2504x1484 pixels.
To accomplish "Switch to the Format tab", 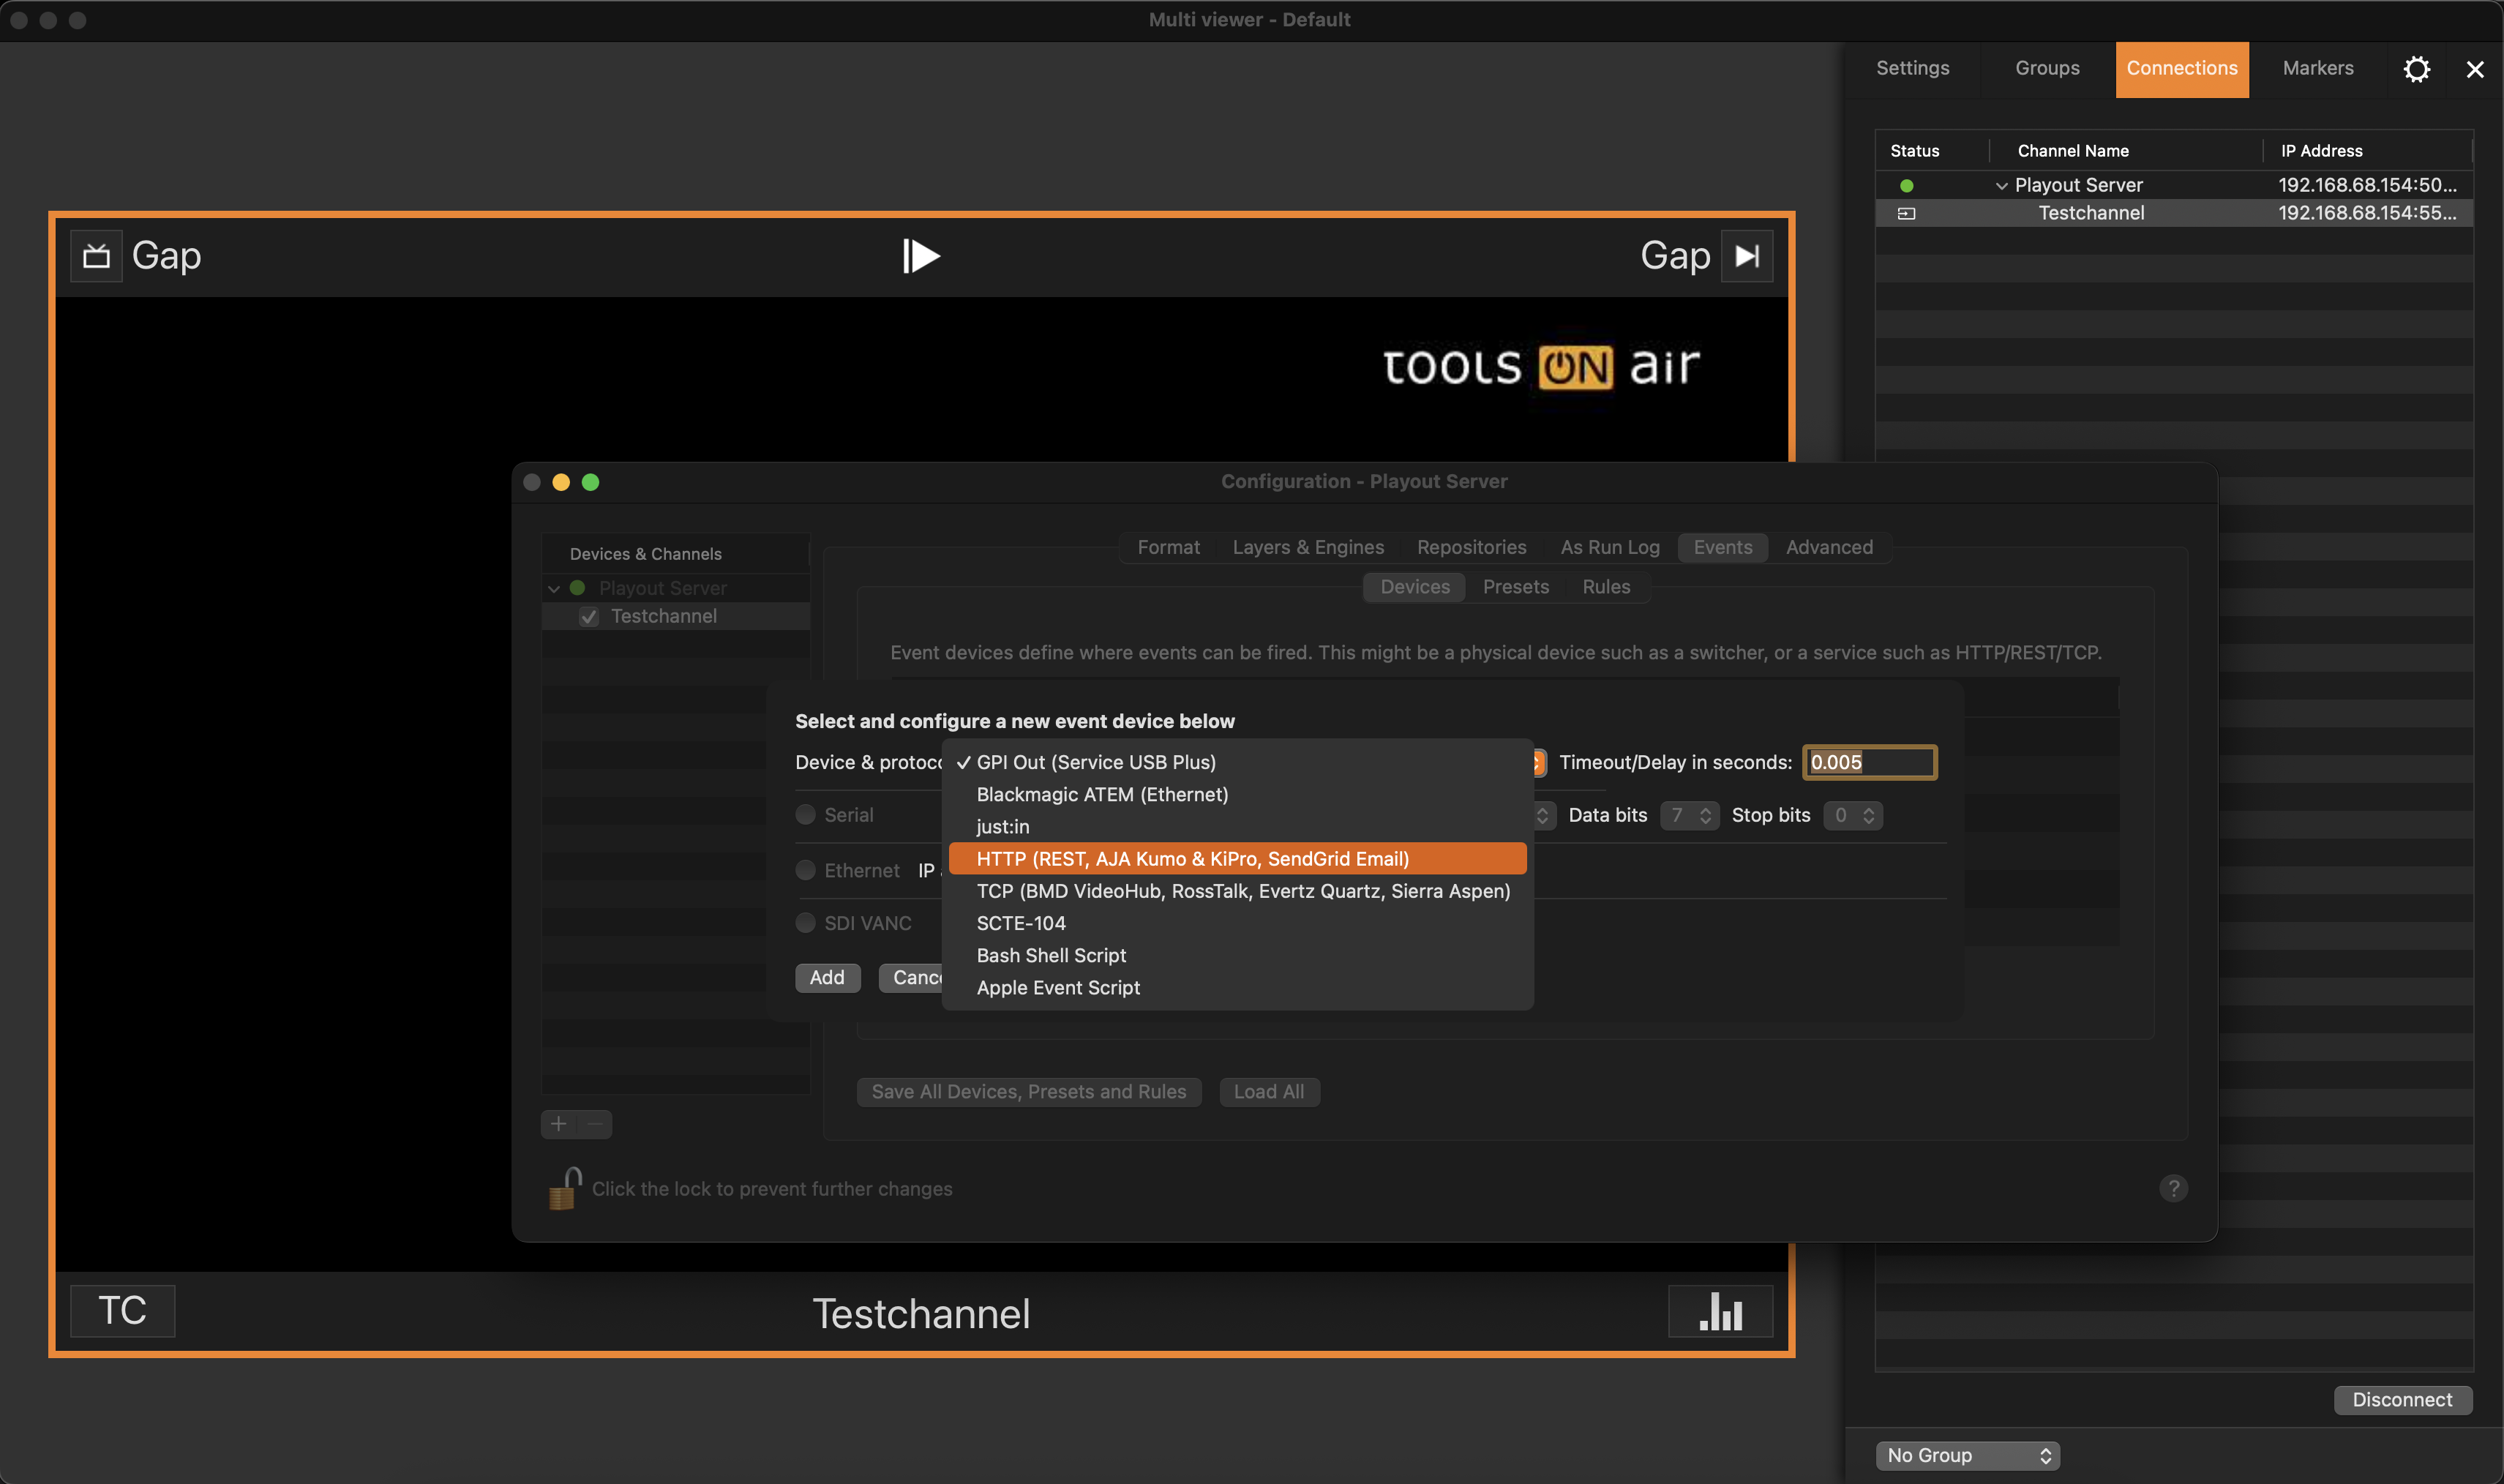I will [x=1168, y=547].
